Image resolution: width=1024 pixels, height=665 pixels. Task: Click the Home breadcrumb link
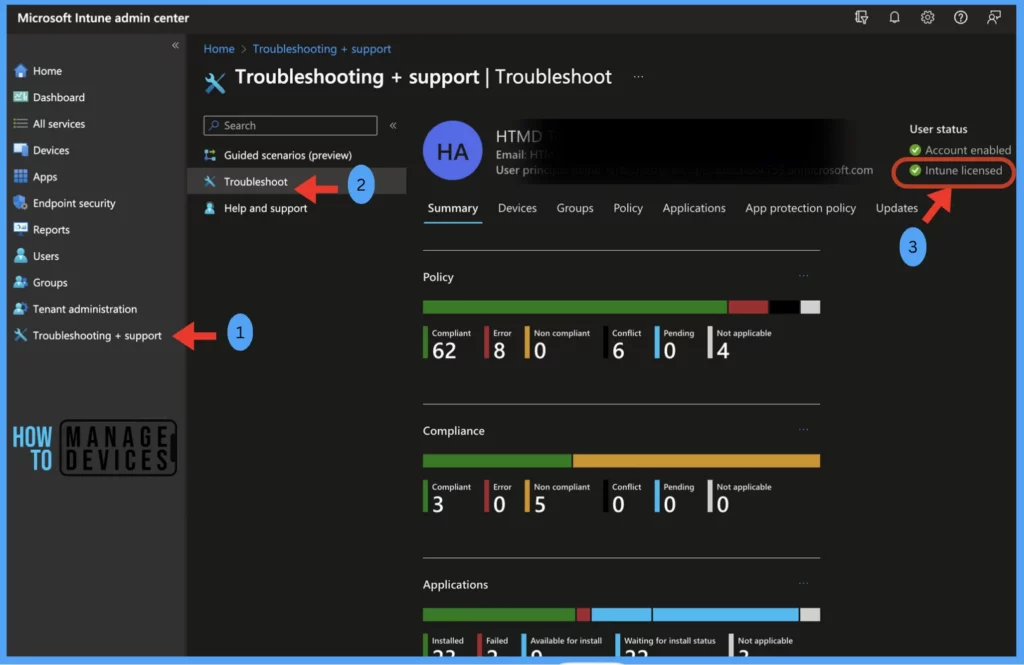tap(219, 49)
